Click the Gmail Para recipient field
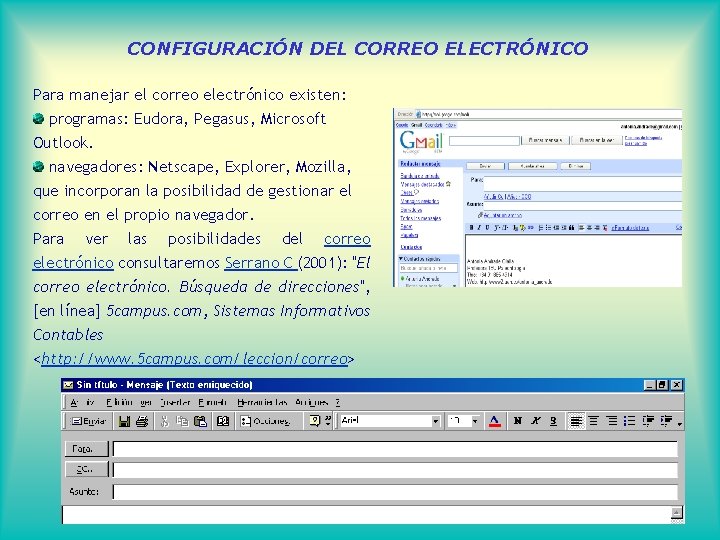Screen dimensions: 720x540 point(582,184)
